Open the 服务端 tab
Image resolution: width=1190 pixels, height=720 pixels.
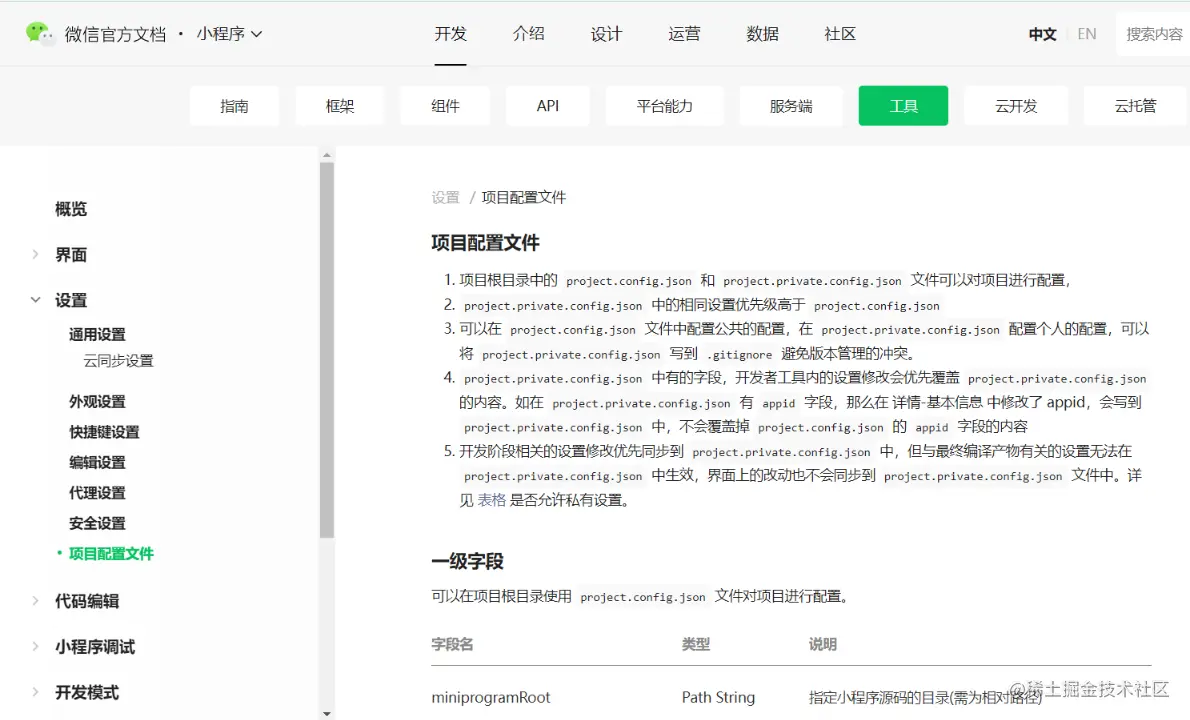(791, 105)
